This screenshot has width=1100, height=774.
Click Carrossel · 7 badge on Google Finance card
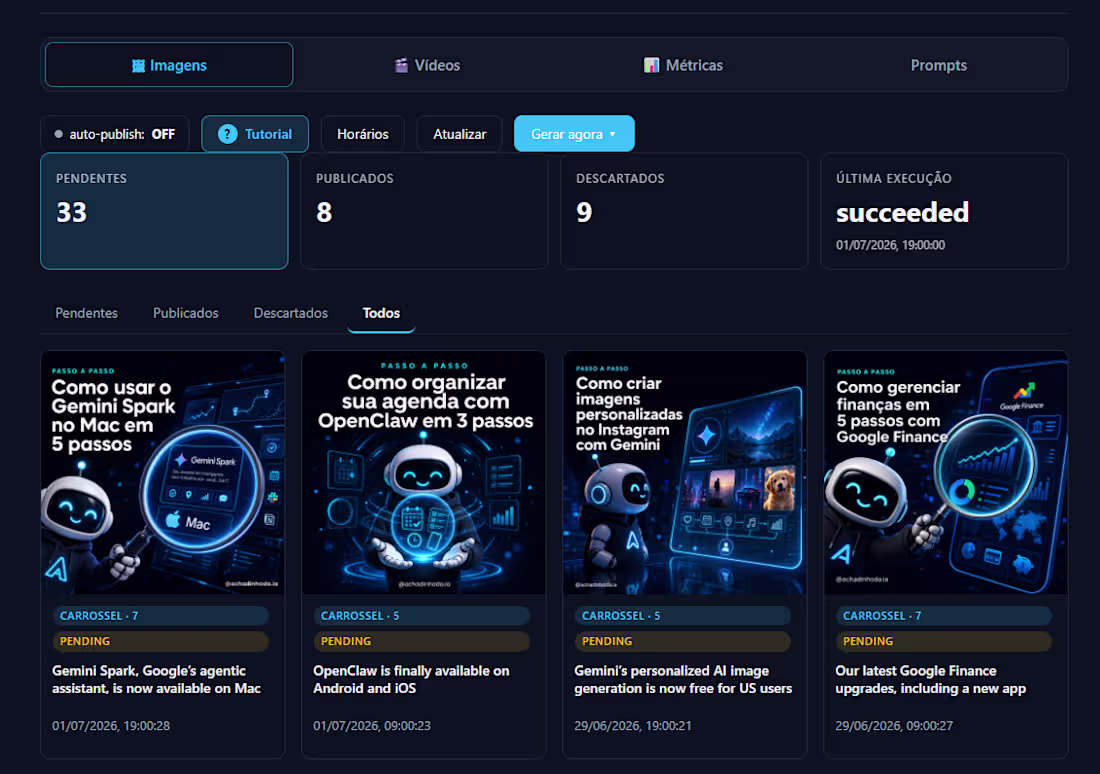(x=944, y=615)
